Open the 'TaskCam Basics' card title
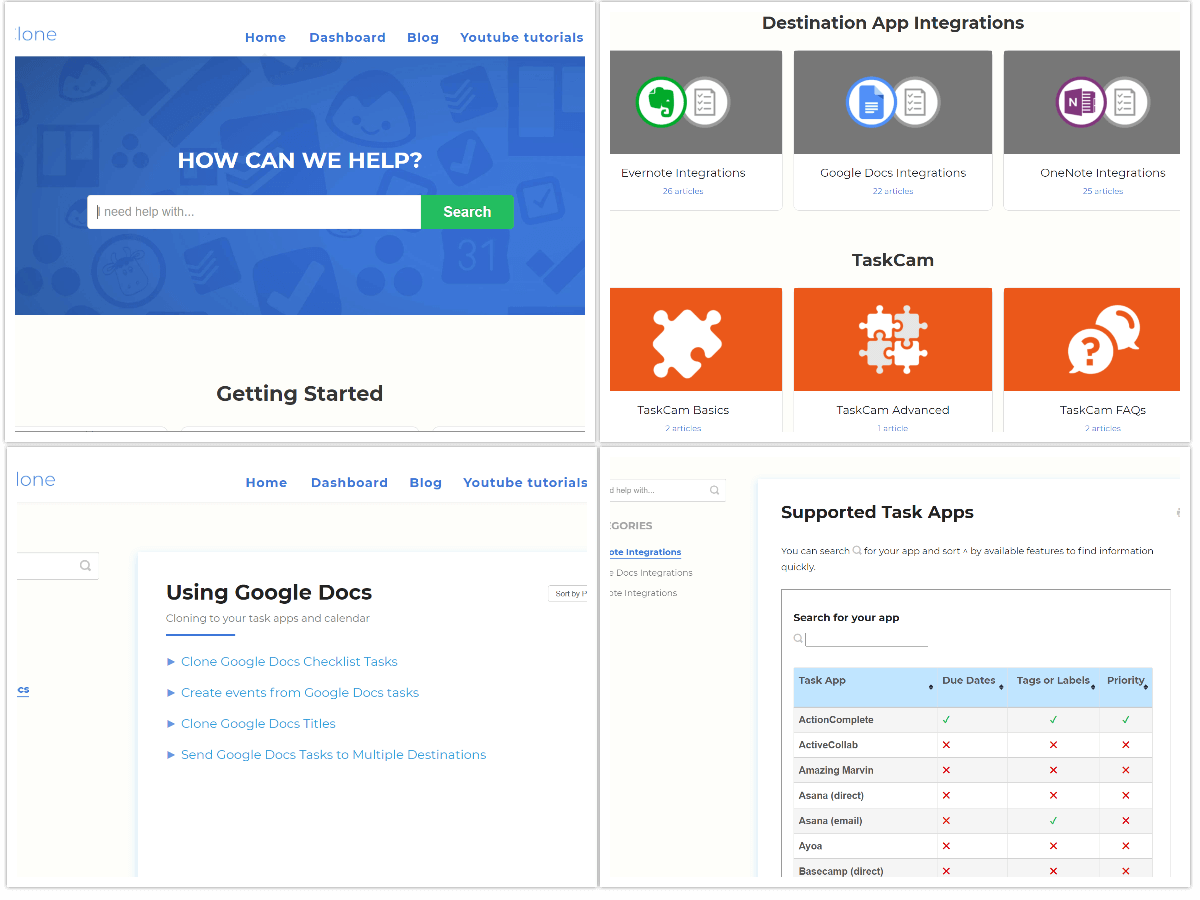 coord(683,410)
